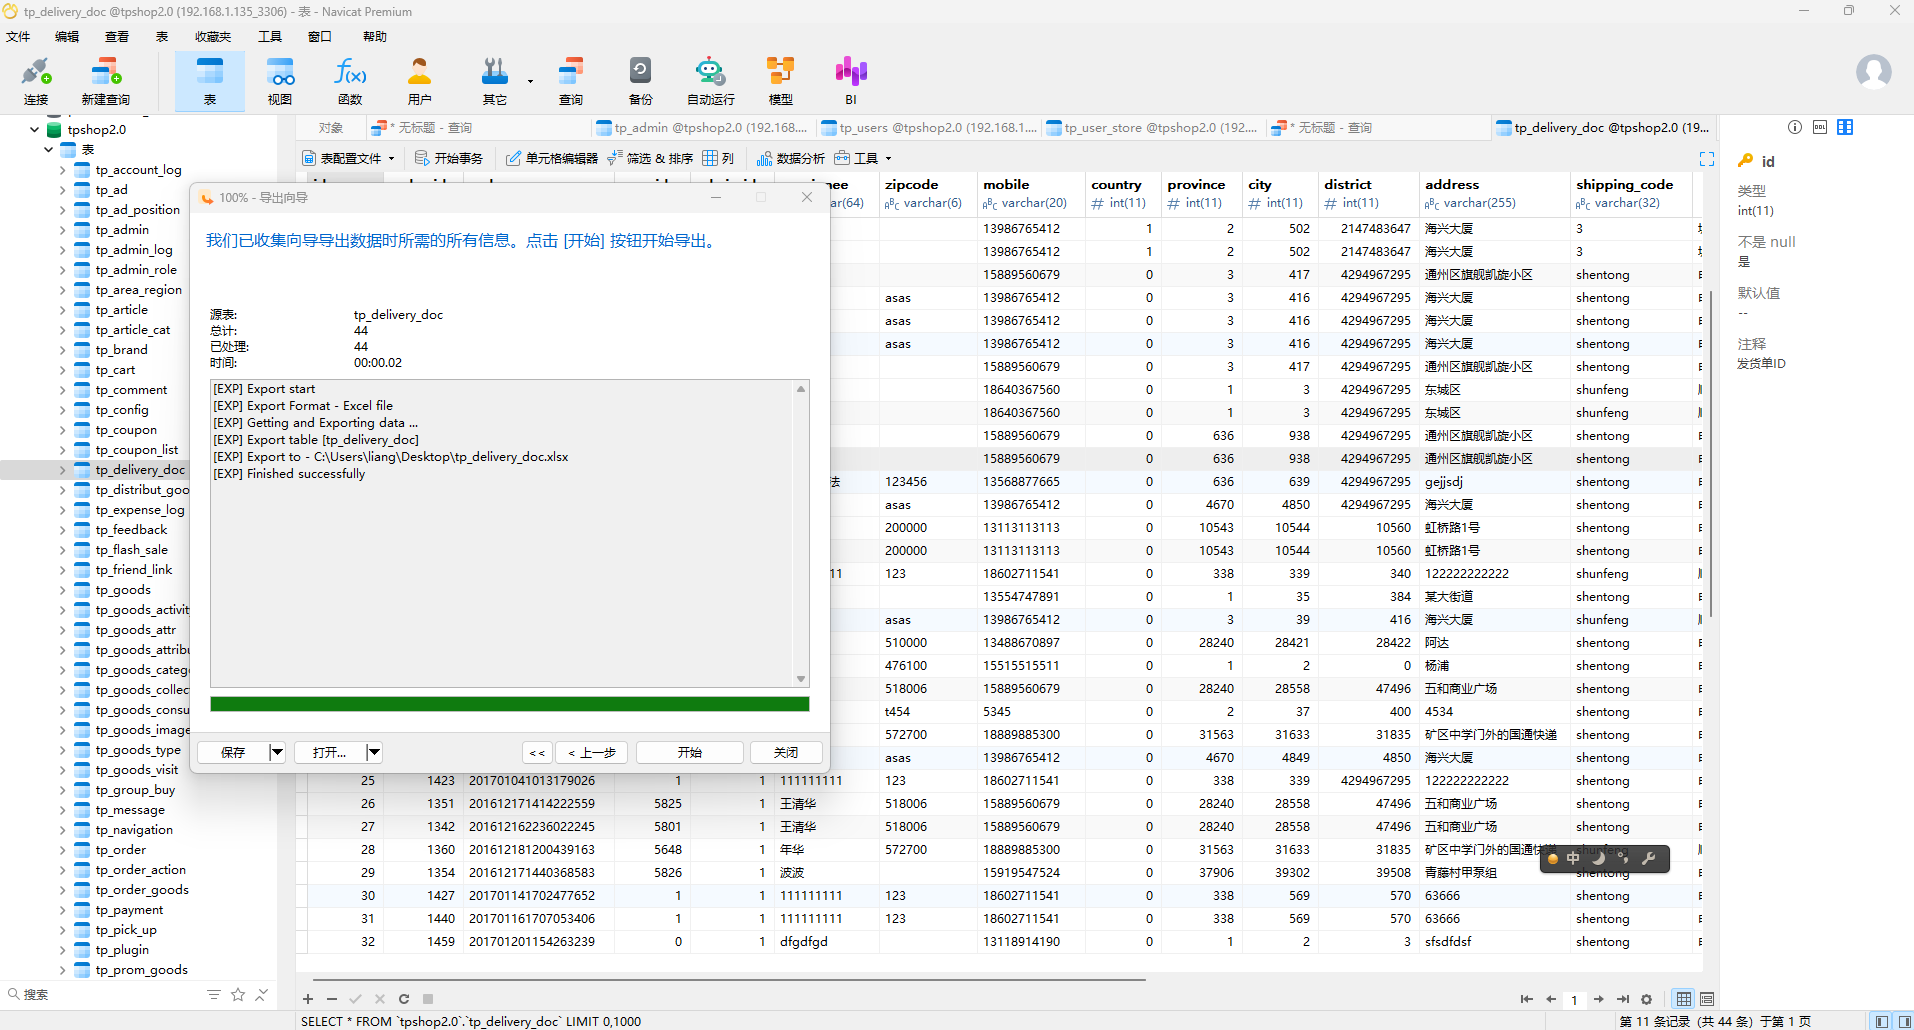Open the BI toolbar icon
This screenshot has height=1030, width=1914.
(x=851, y=81)
